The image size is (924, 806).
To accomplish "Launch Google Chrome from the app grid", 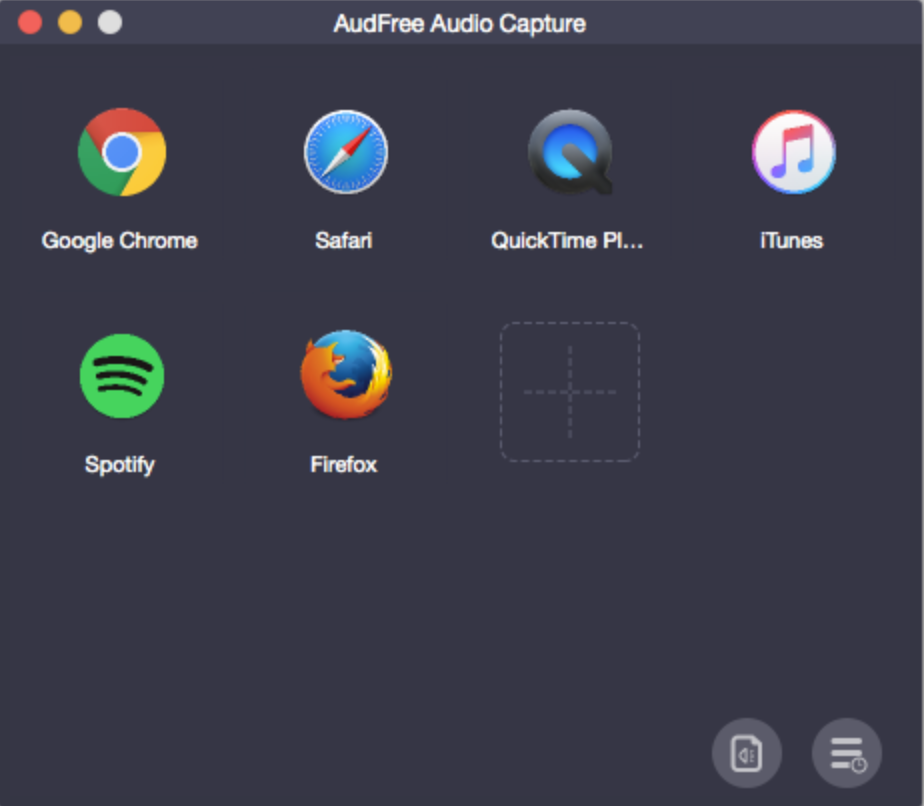I will [122, 152].
